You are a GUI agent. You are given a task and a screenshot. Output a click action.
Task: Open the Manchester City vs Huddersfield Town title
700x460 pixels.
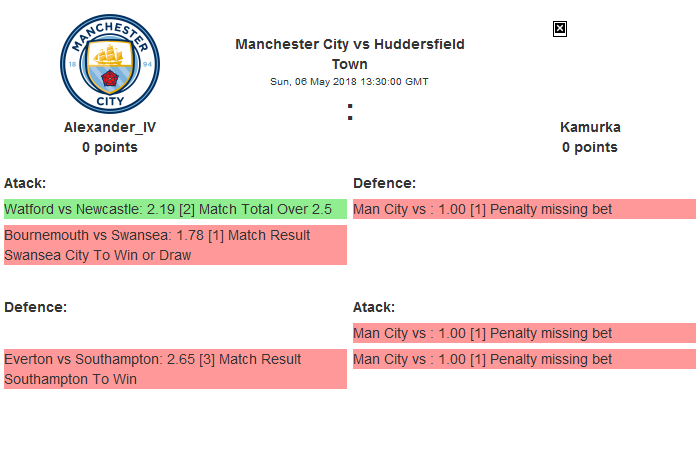coord(349,54)
